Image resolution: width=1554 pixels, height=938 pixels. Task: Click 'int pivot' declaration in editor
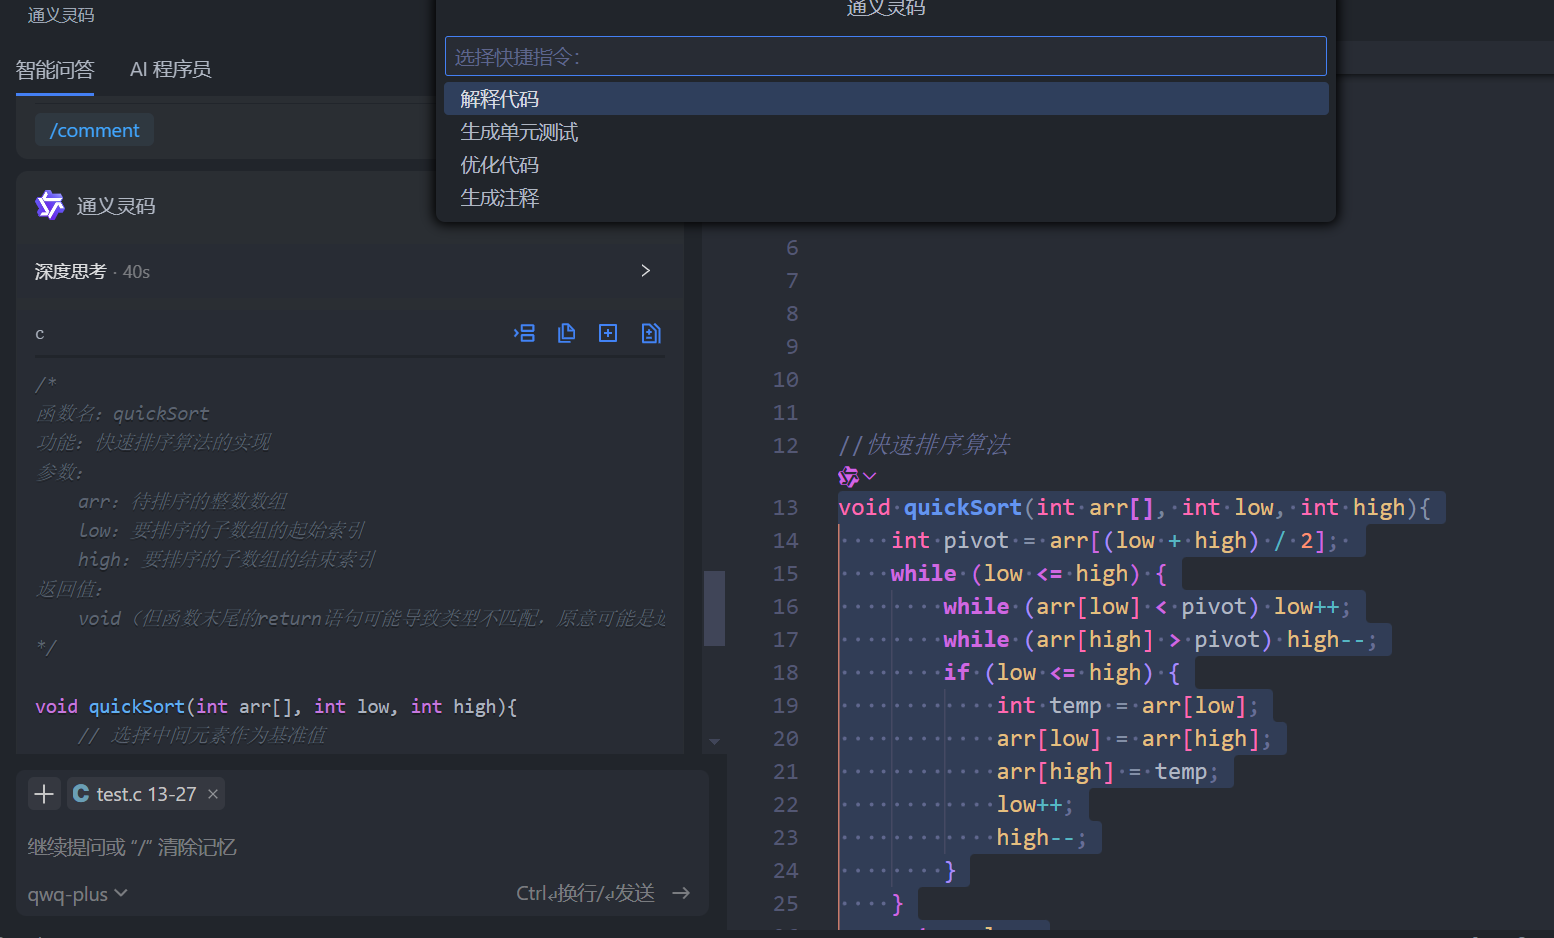coord(950,541)
